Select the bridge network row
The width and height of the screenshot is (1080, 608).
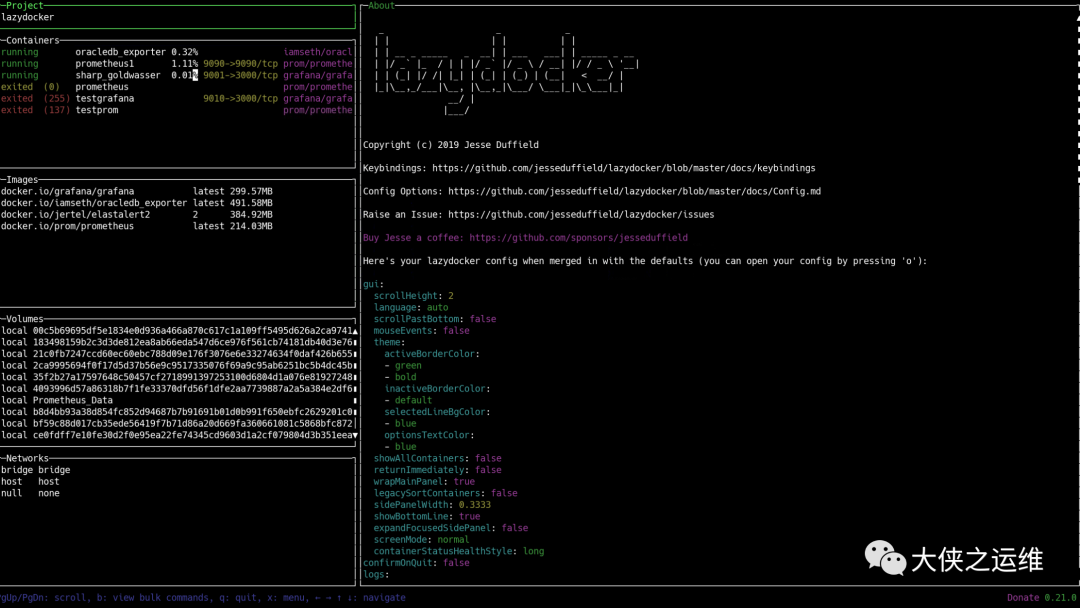click(x=36, y=470)
